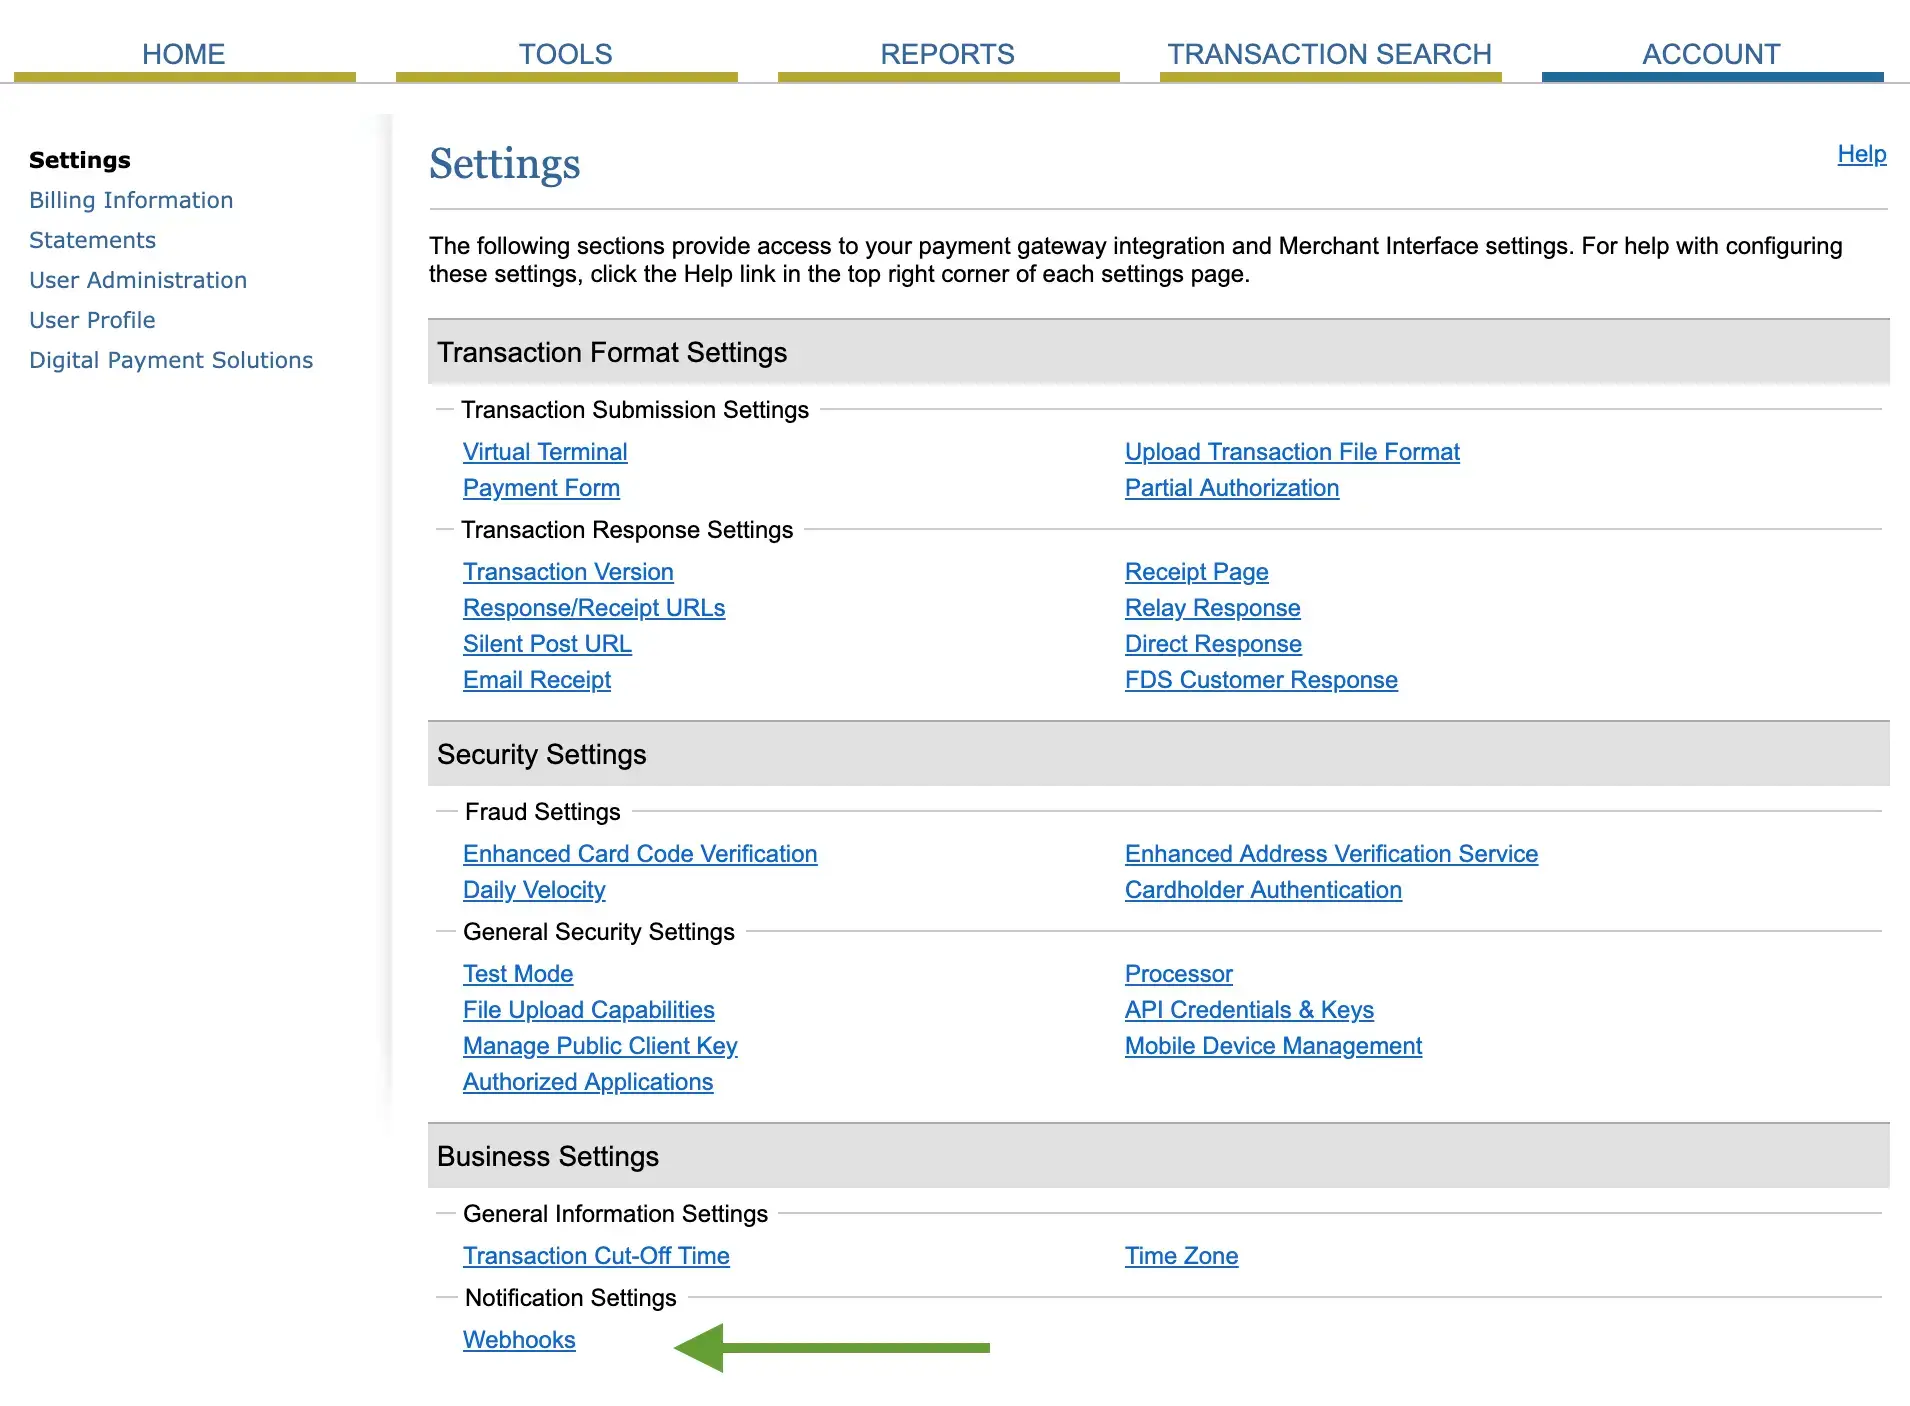Click the Response/Receipt URLs link

click(594, 608)
